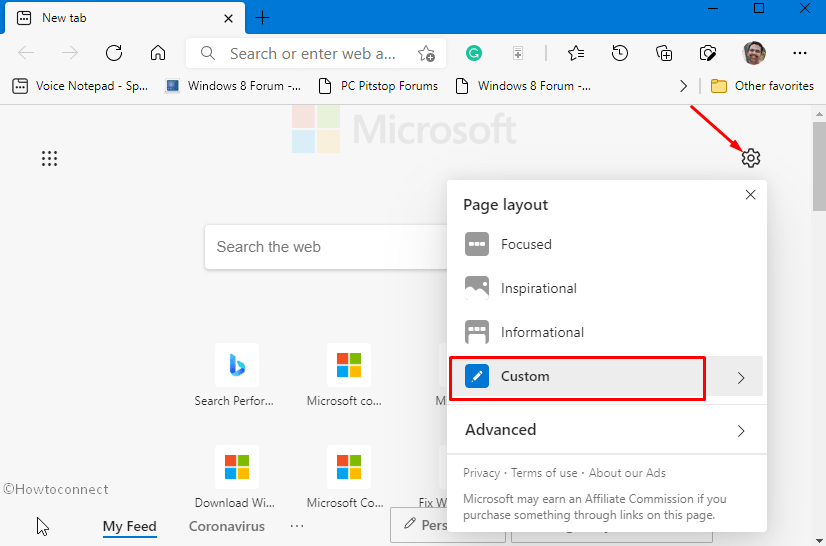This screenshot has width=826, height=546.
Task: Switch to My Feed tab
Action: (x=130, y=526)
